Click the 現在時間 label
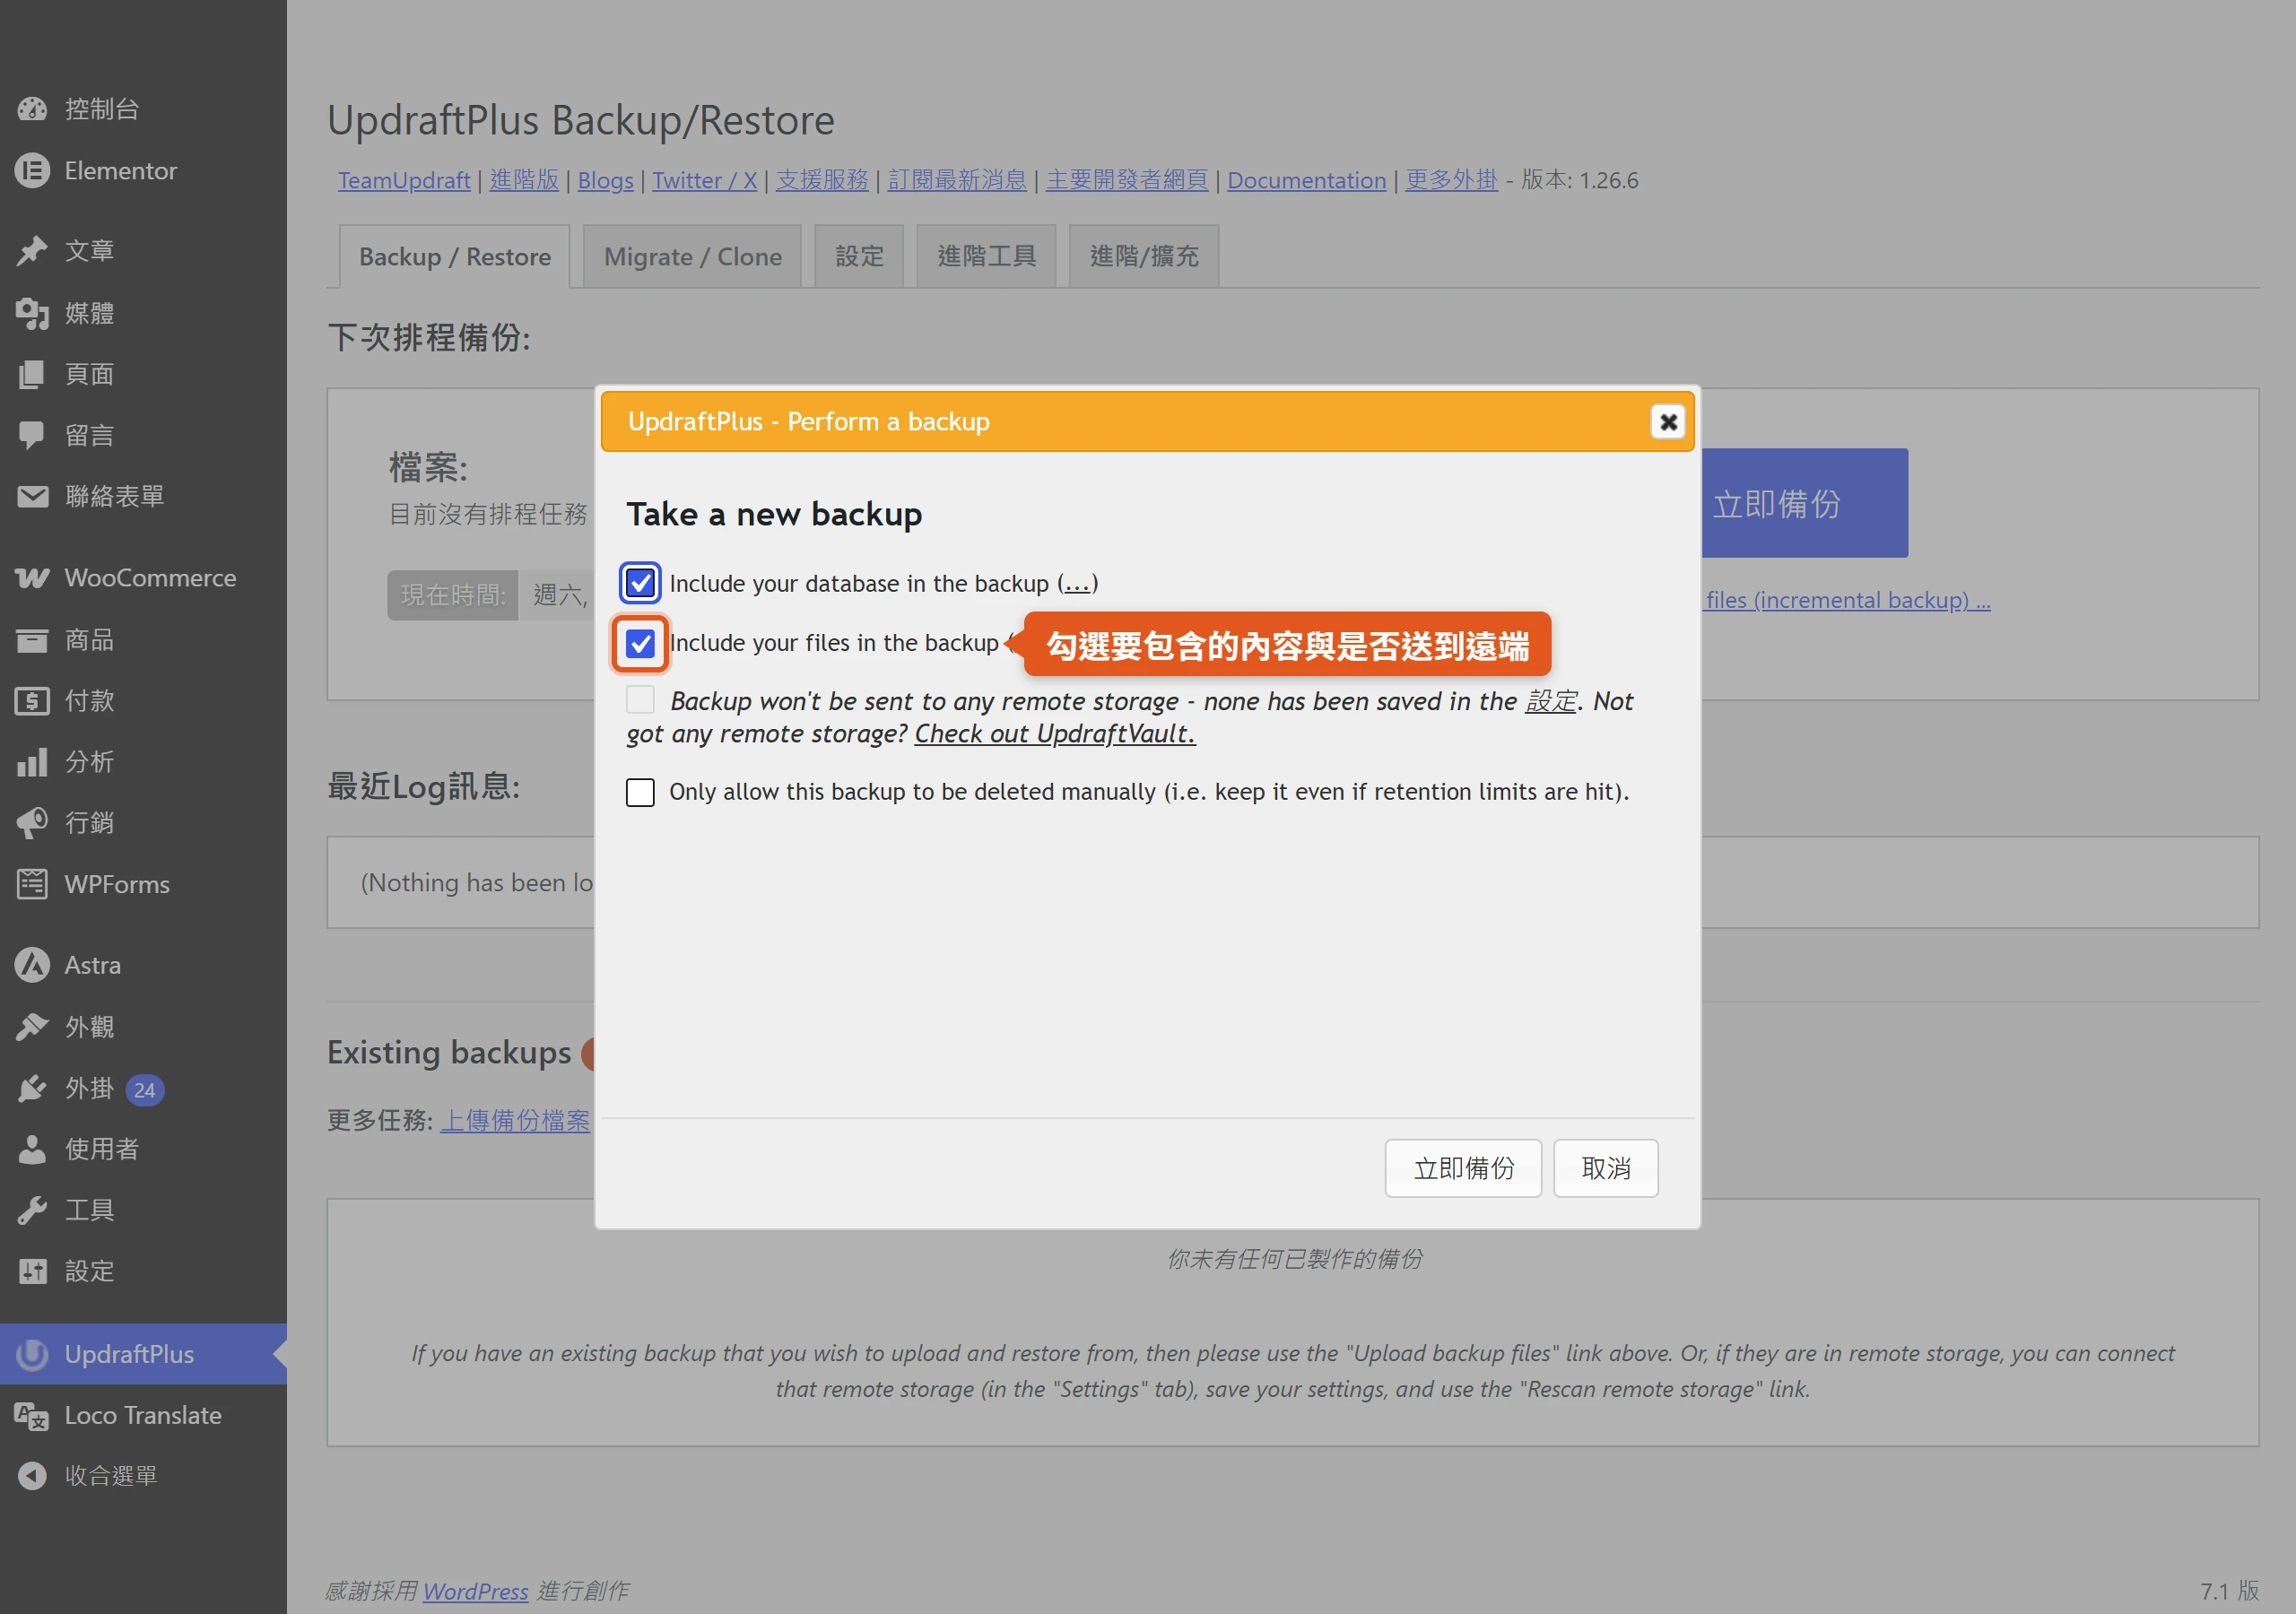The height and width of the screenshot is (1614, 2296). (x=453, y=595)
